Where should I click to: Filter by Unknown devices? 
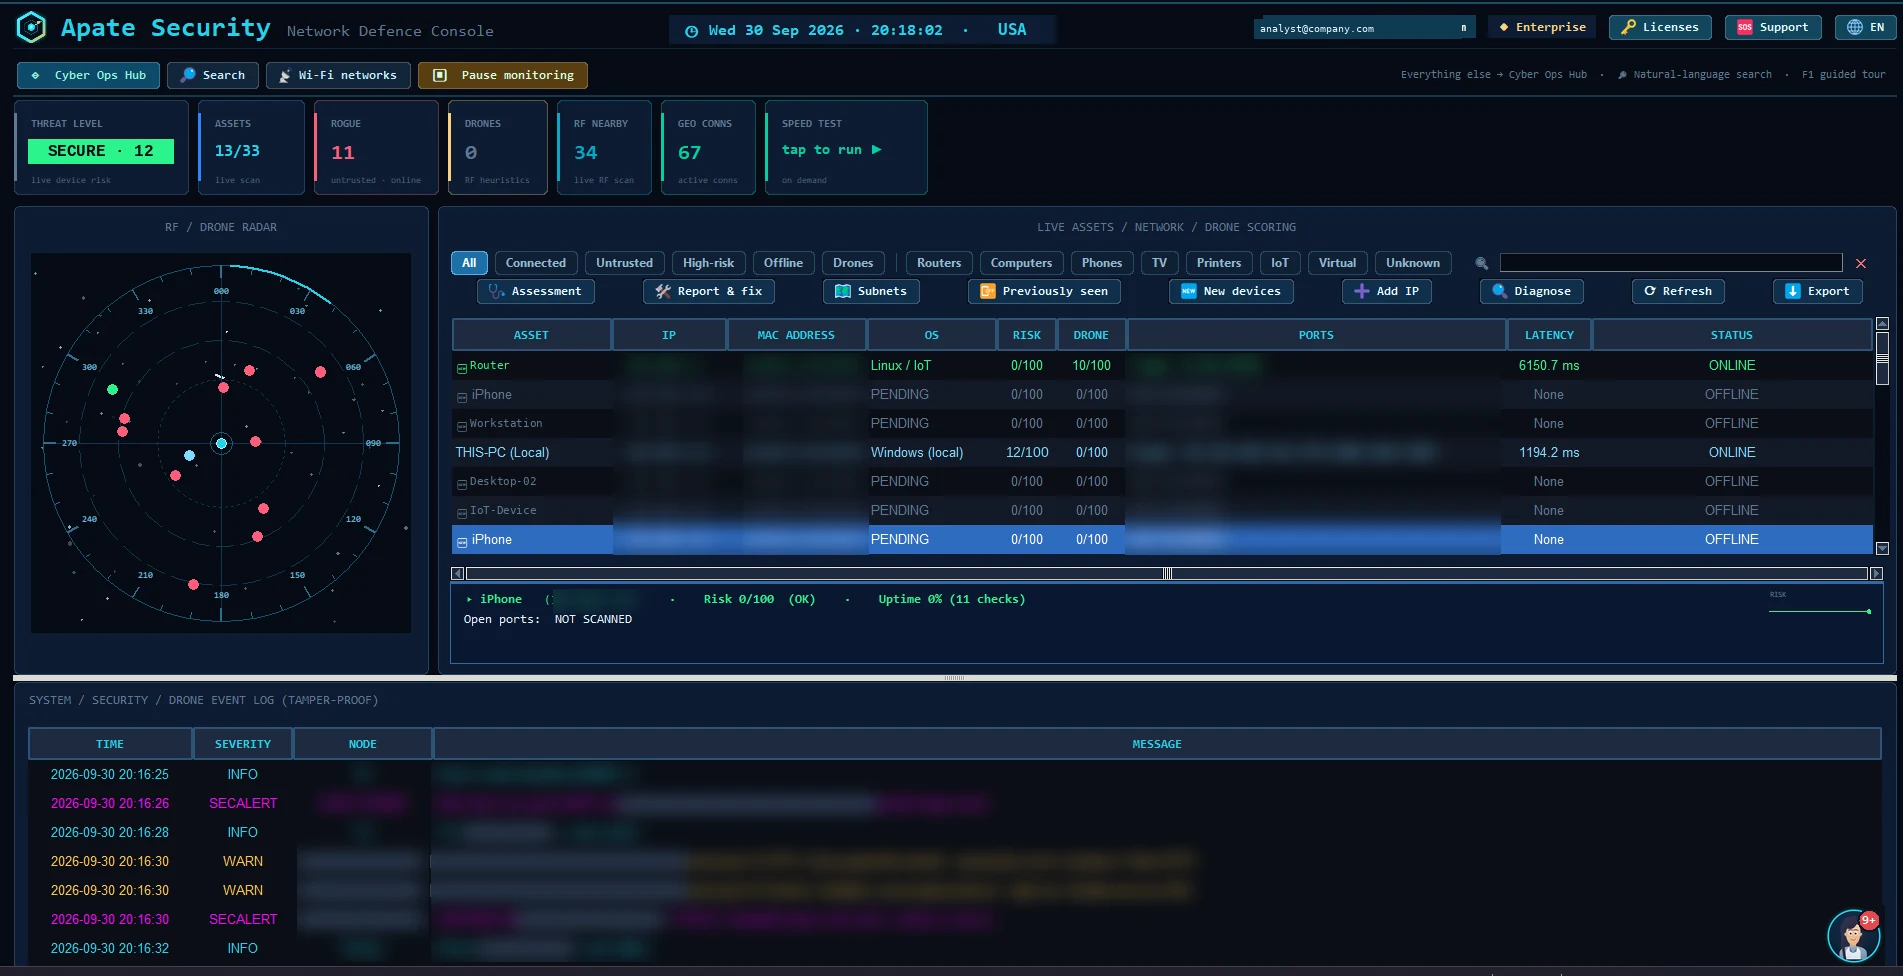point(1413,263)
